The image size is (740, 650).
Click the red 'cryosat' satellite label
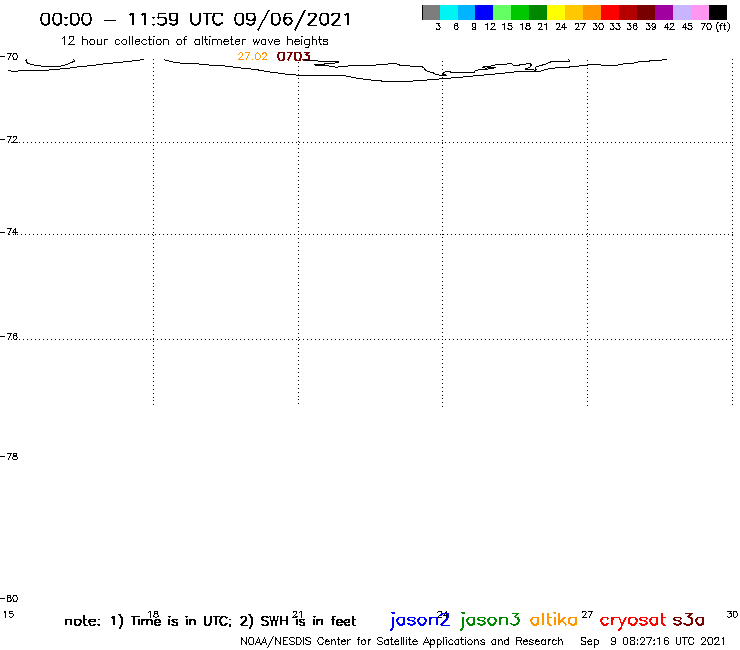coord(633,621)
